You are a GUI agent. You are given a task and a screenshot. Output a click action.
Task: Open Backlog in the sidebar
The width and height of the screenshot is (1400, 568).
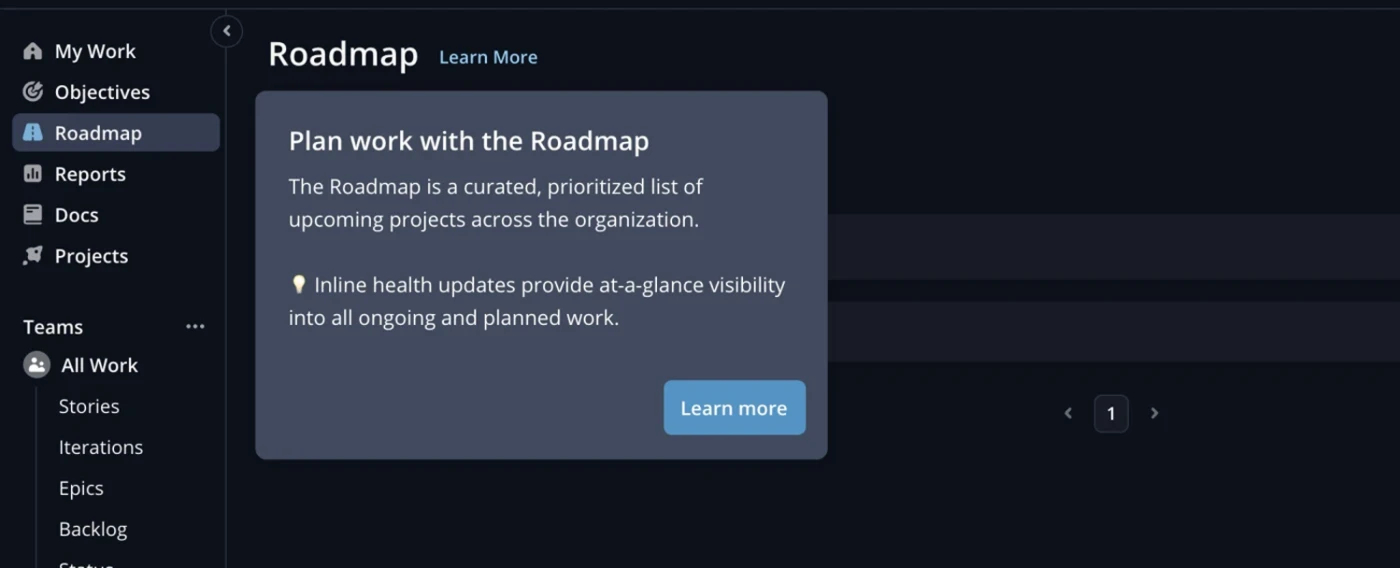(x=93, y=529)
